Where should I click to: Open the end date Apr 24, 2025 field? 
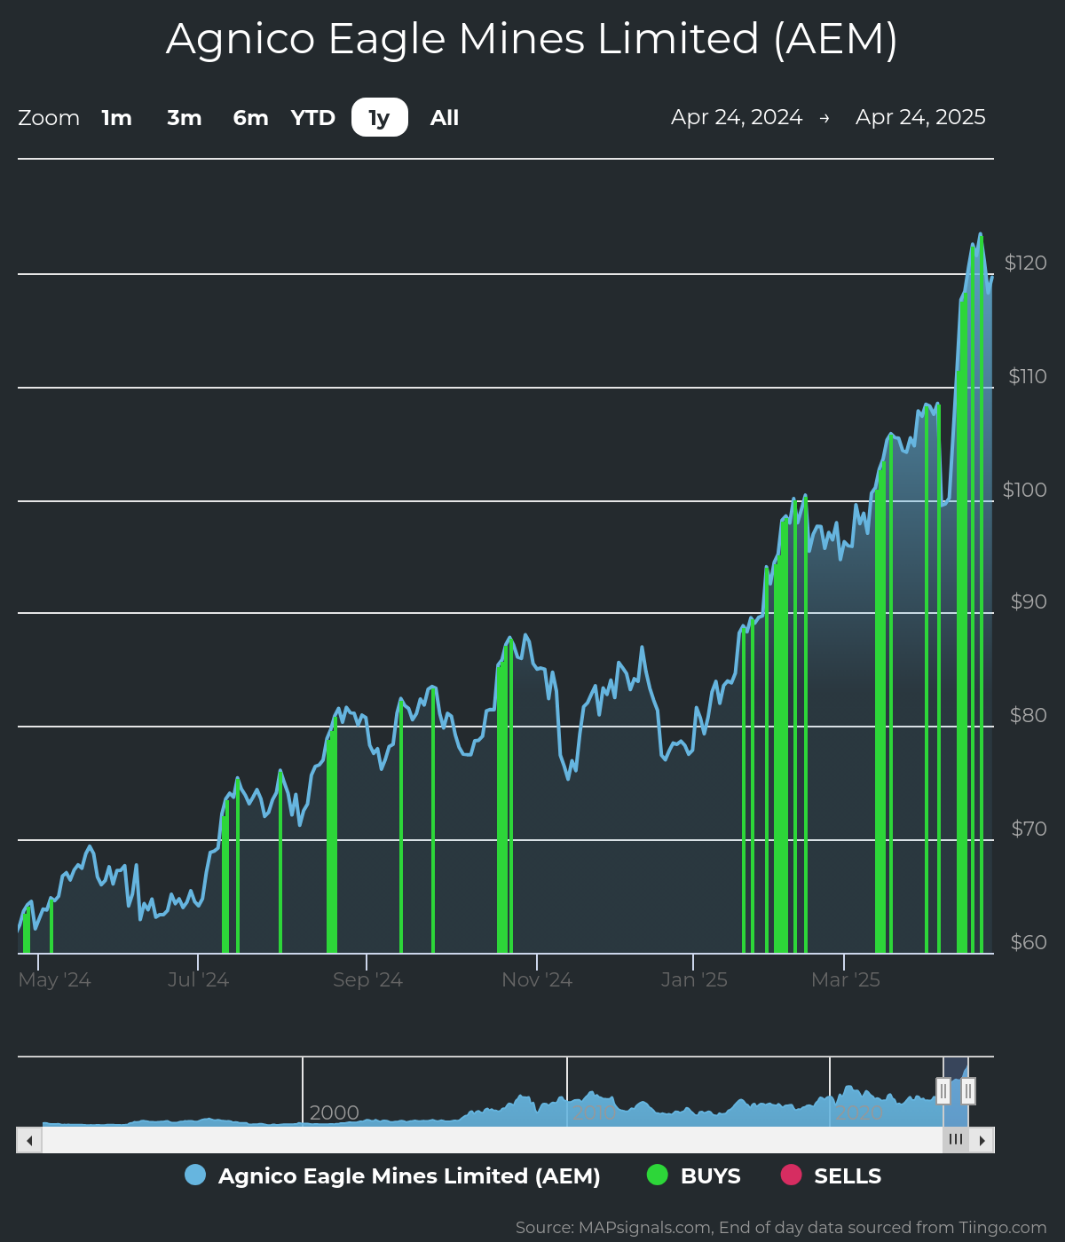[x=920, y=118]
